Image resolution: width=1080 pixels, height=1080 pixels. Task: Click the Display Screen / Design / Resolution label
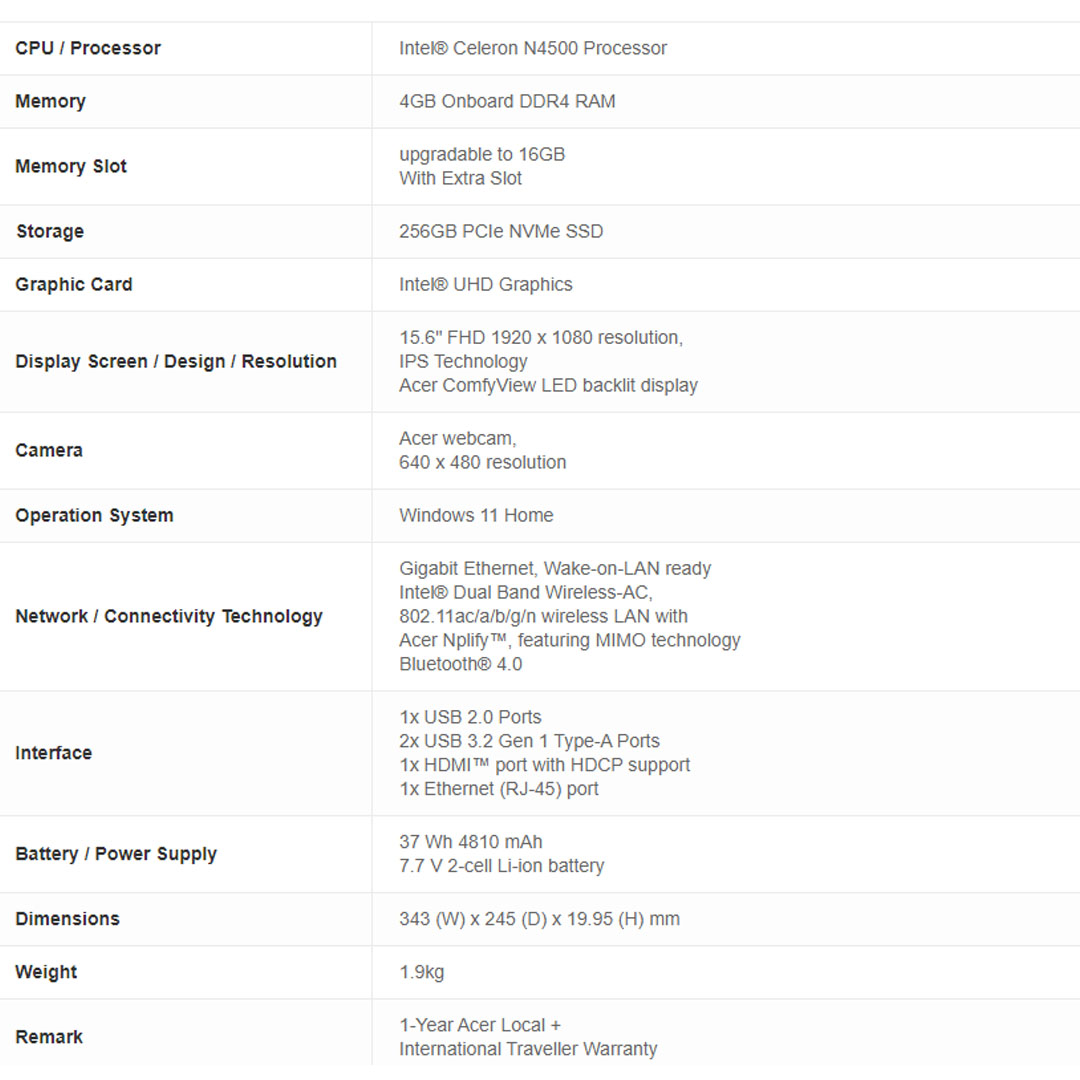(x=176, y=361)
